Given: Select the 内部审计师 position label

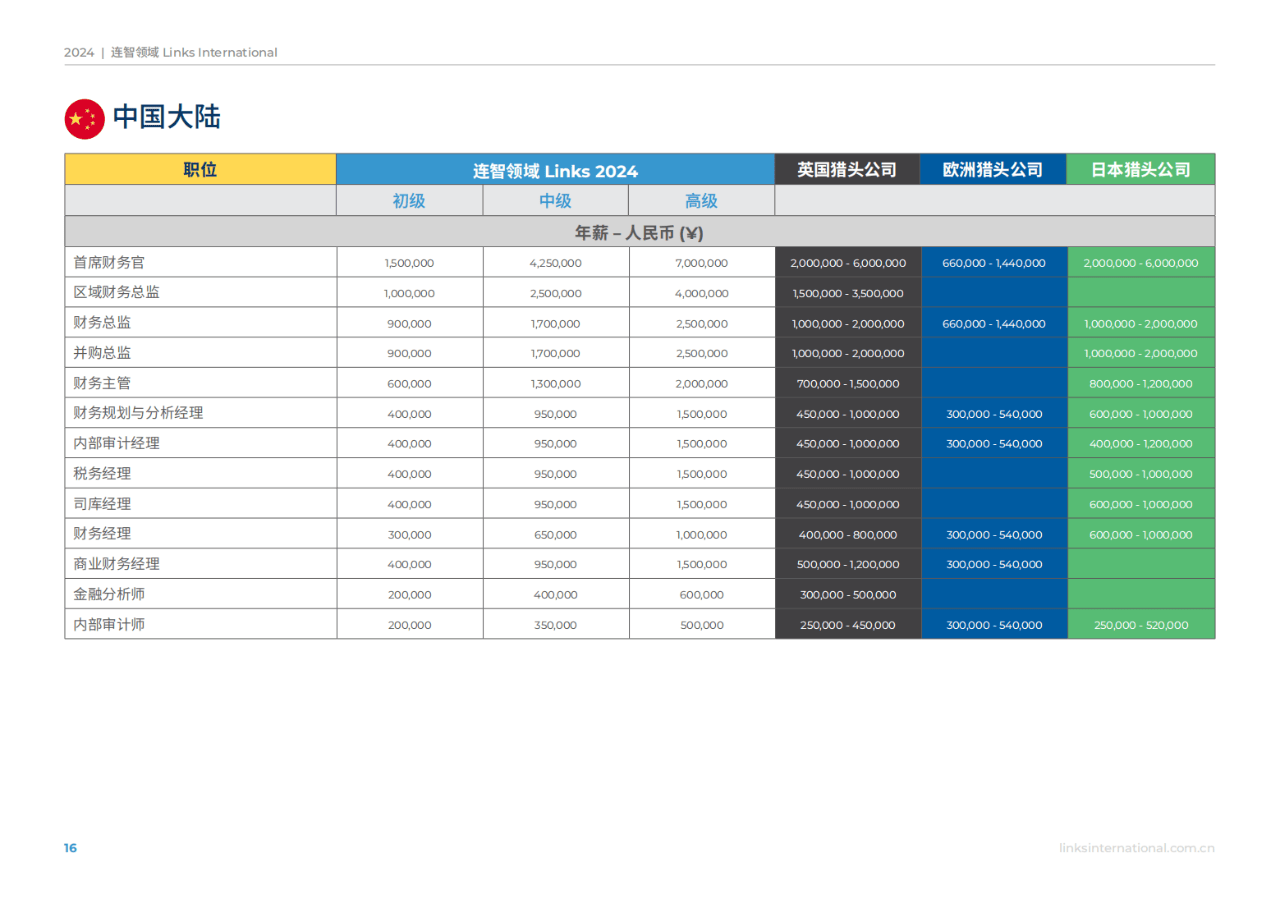Looking at the screenshot, I should click(109, 624).
